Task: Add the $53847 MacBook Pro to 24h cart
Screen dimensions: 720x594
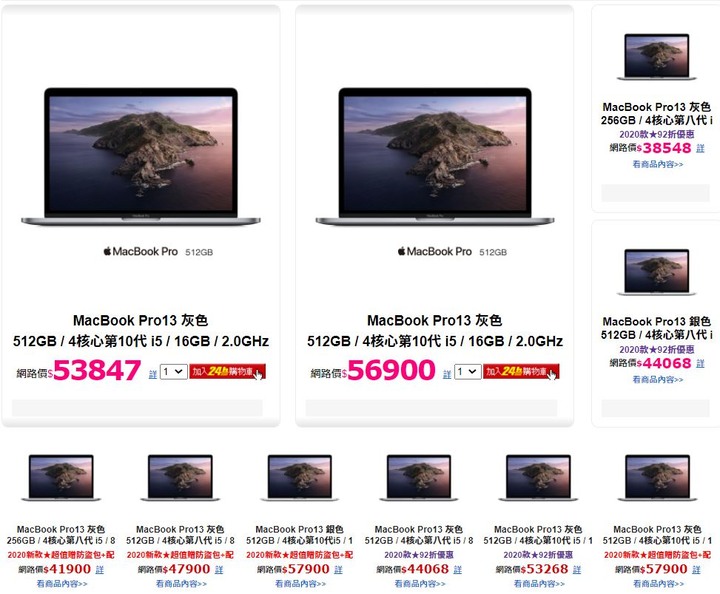Action: point(227,371)
